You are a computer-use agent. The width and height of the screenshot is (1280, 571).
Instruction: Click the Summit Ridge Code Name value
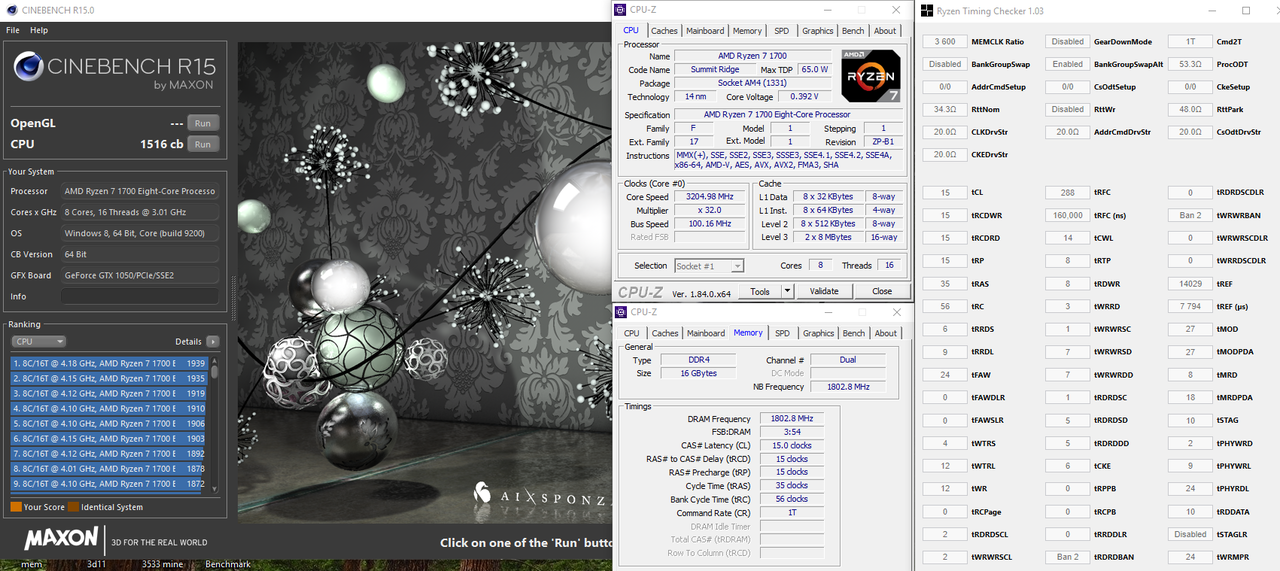[x=715, y=70]
